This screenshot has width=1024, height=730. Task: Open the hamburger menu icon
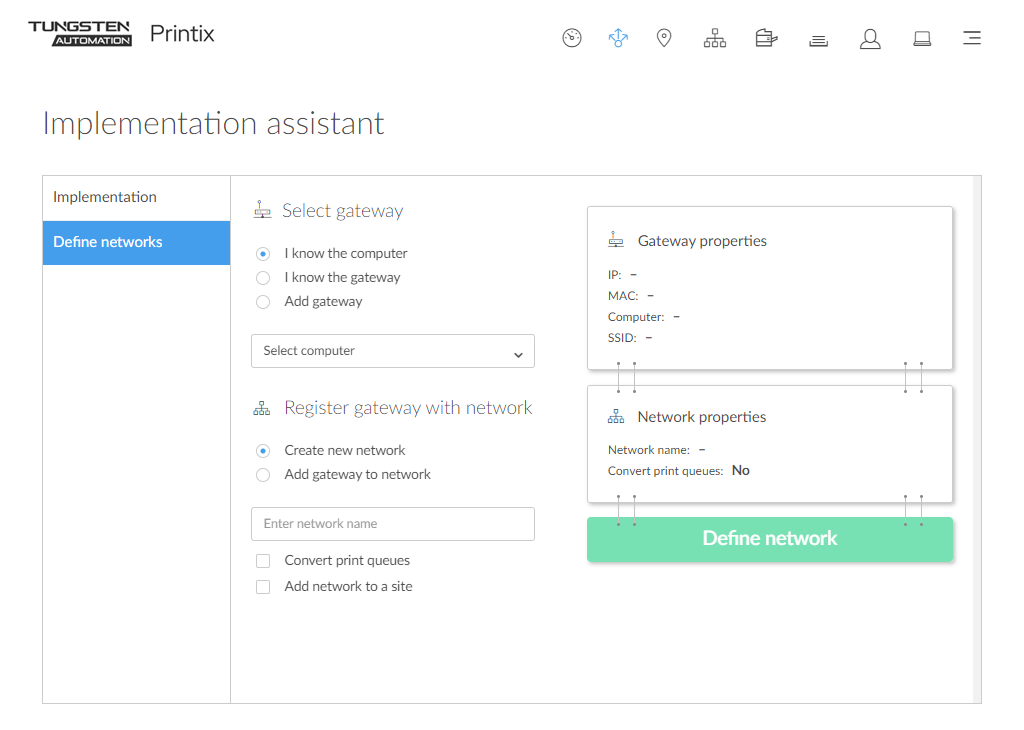(x=971, y=38)
